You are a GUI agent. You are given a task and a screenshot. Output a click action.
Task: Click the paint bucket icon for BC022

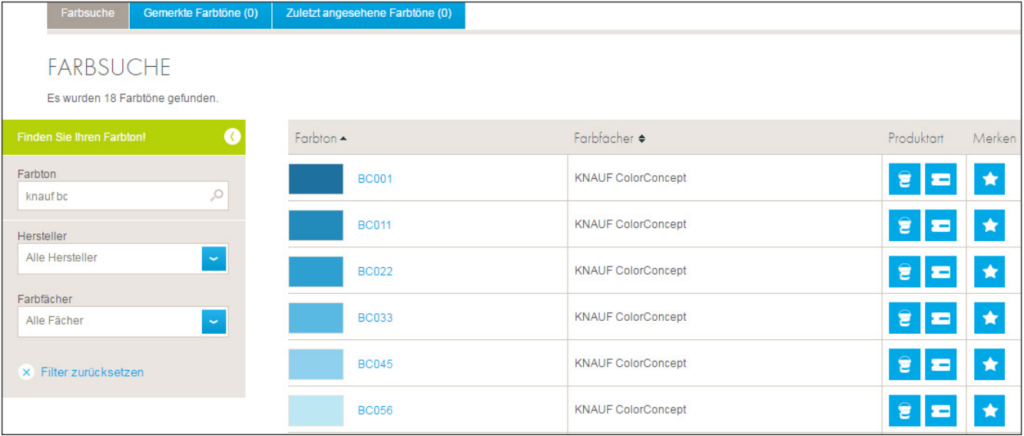pyautogui.click(x=905, y=271)
